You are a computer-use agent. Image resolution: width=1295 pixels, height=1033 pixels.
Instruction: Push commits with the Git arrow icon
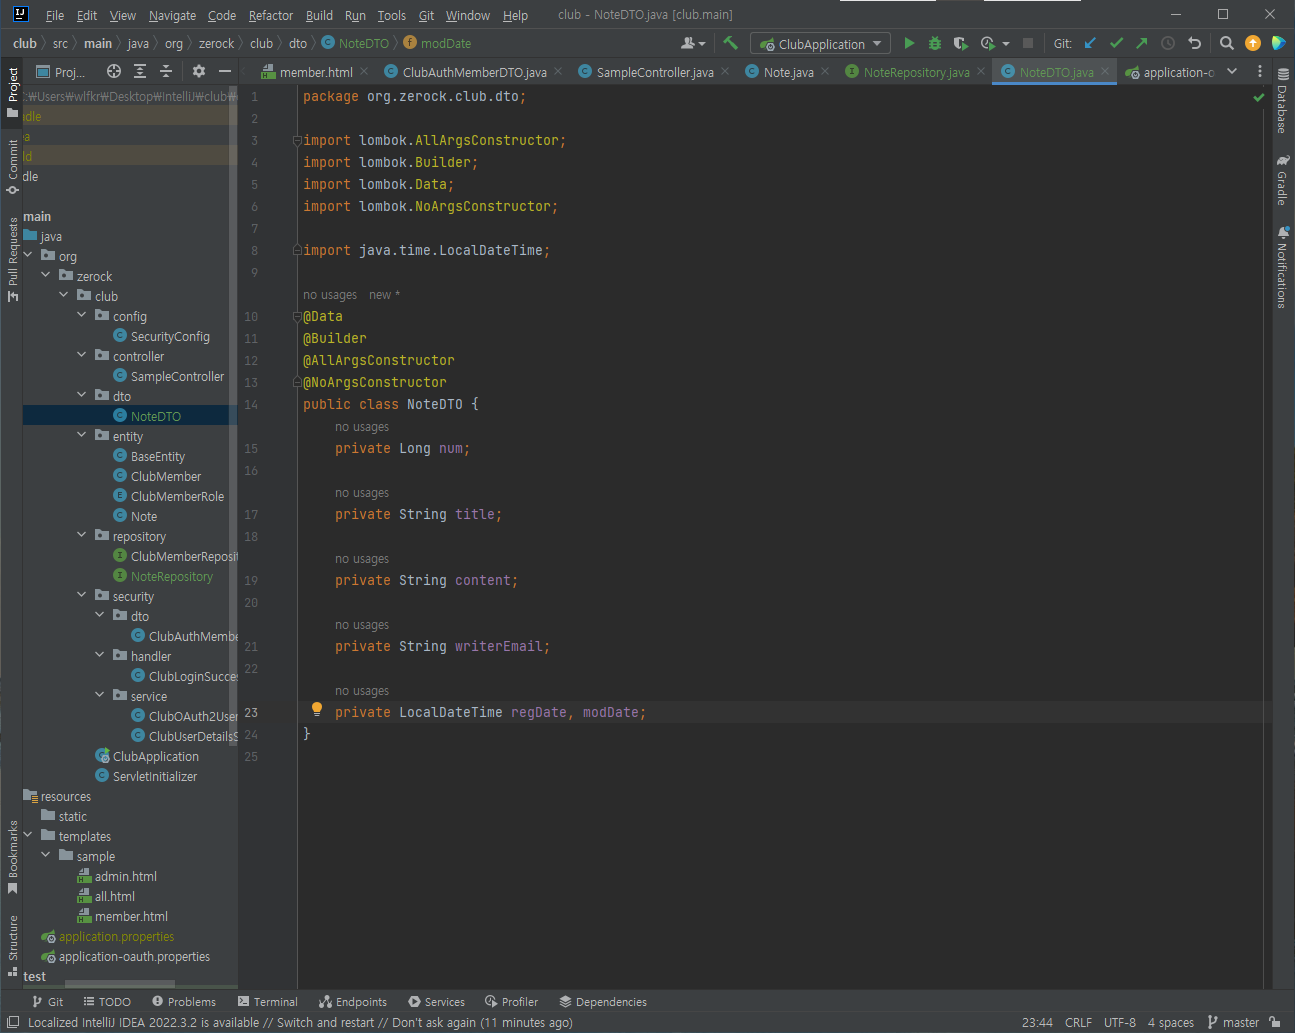(x=1142, y=43)
